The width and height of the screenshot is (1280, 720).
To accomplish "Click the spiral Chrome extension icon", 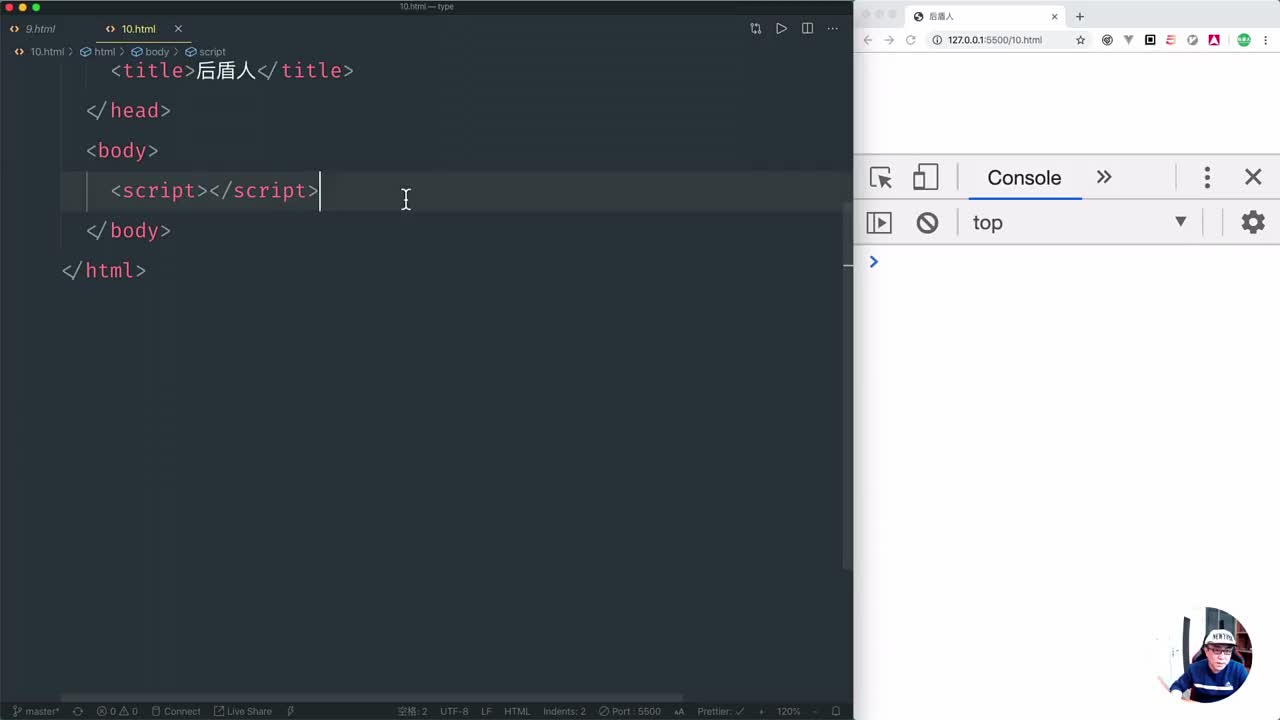I will (1107, 40).
